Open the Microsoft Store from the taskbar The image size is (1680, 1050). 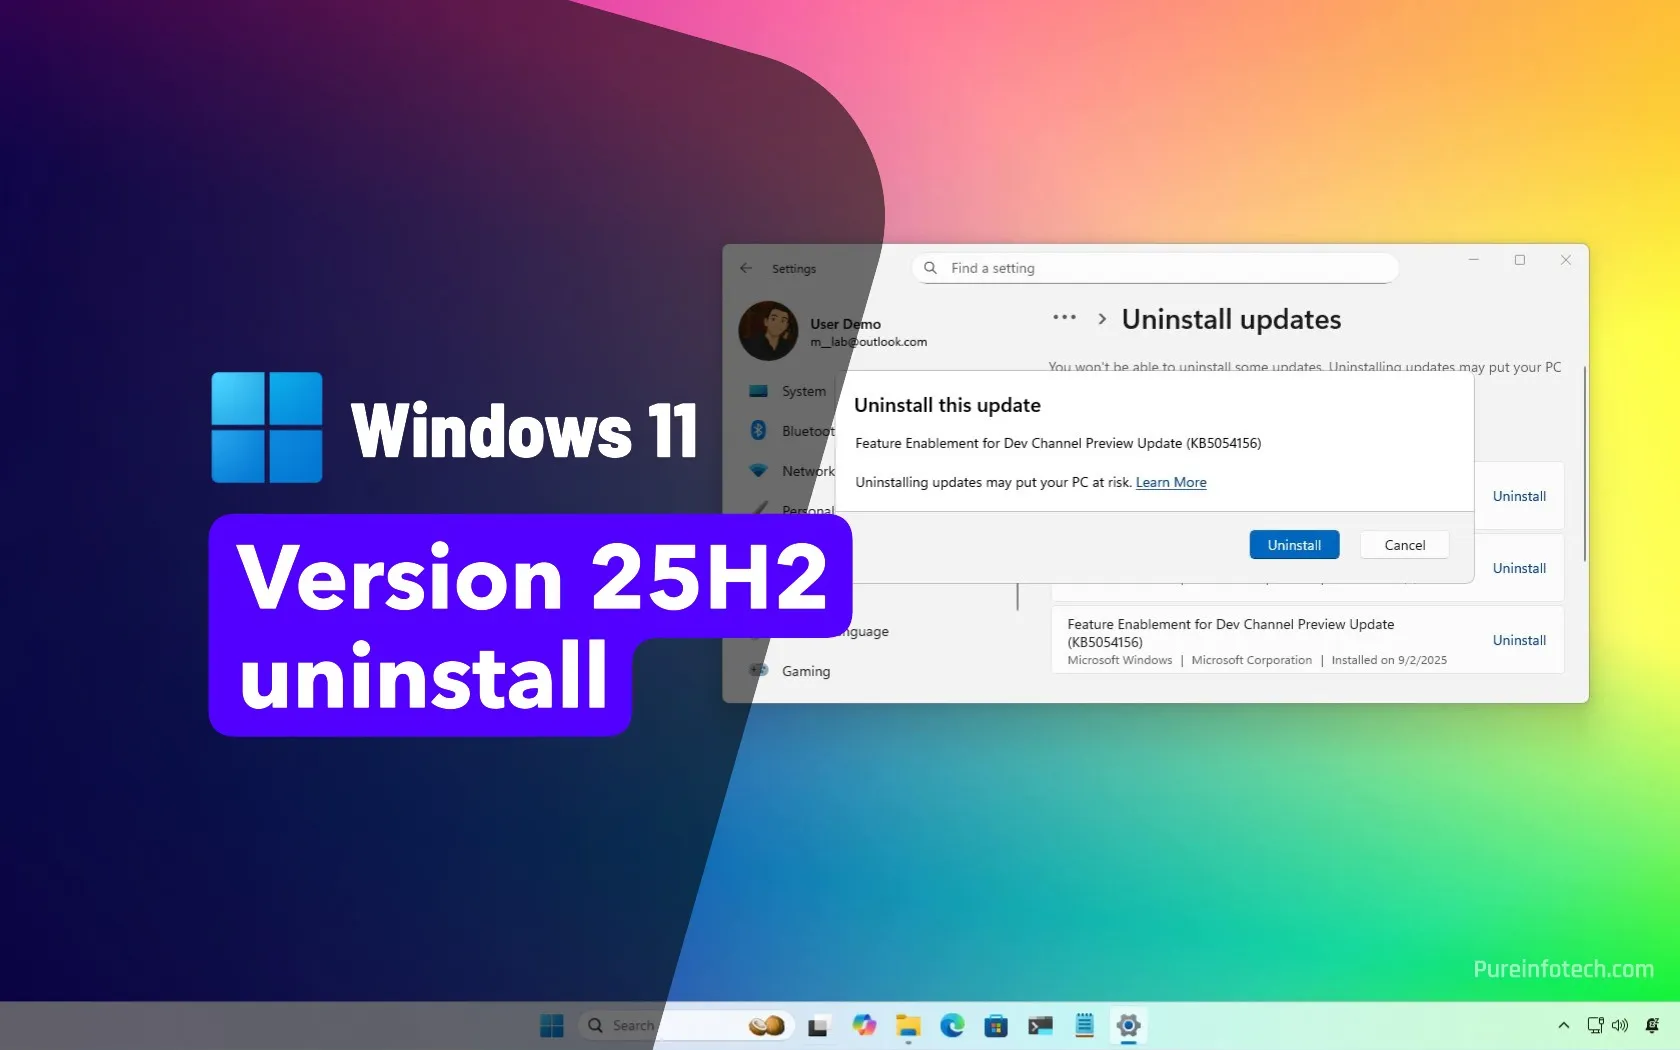coord(995,1025)
